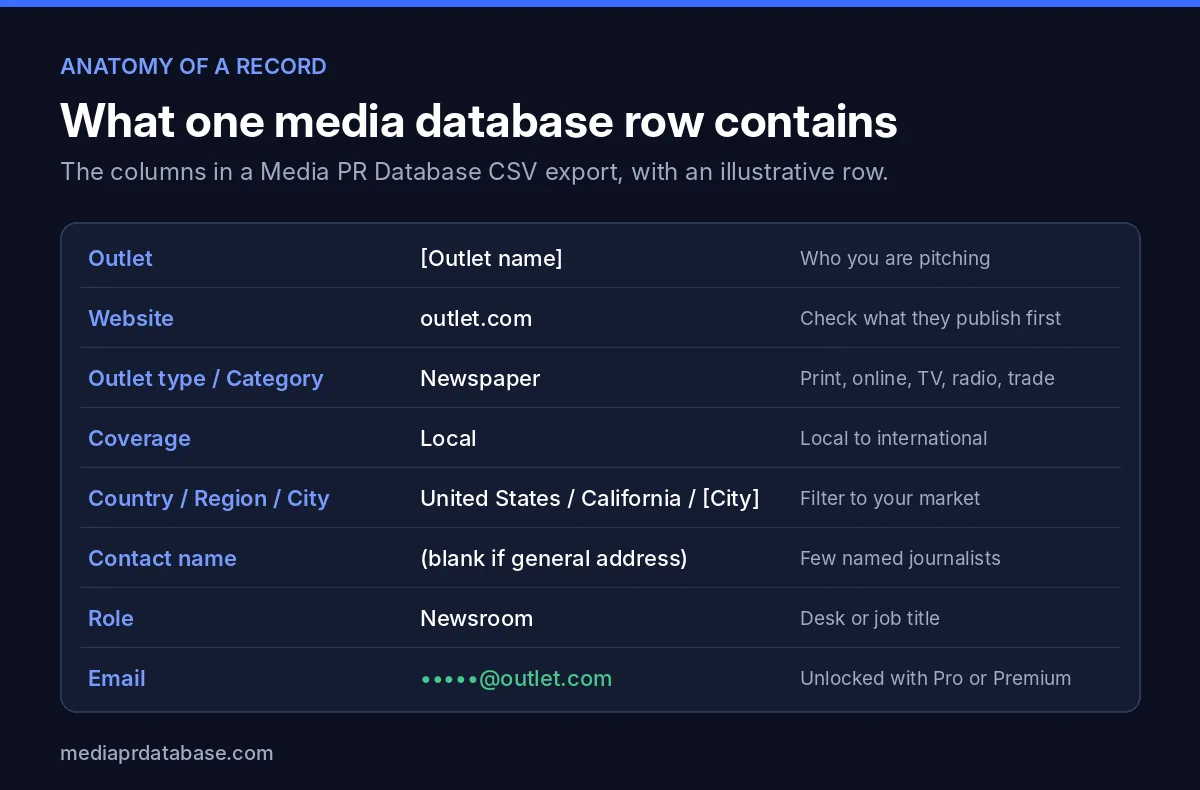Click the 'Print, online, TV, radio, trade' note

(x=927, y=378)
